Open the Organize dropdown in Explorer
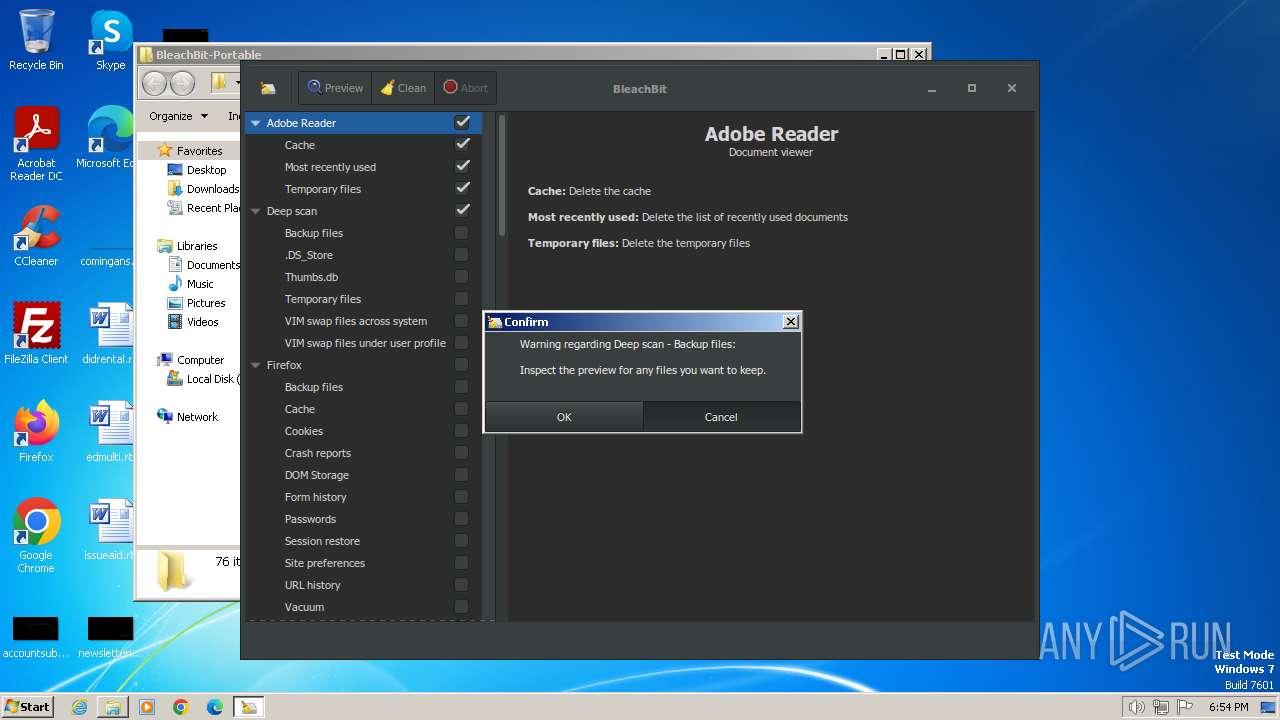Image resolution: width=1280 pixels, height=720 pixels. [x=178, y=116]
